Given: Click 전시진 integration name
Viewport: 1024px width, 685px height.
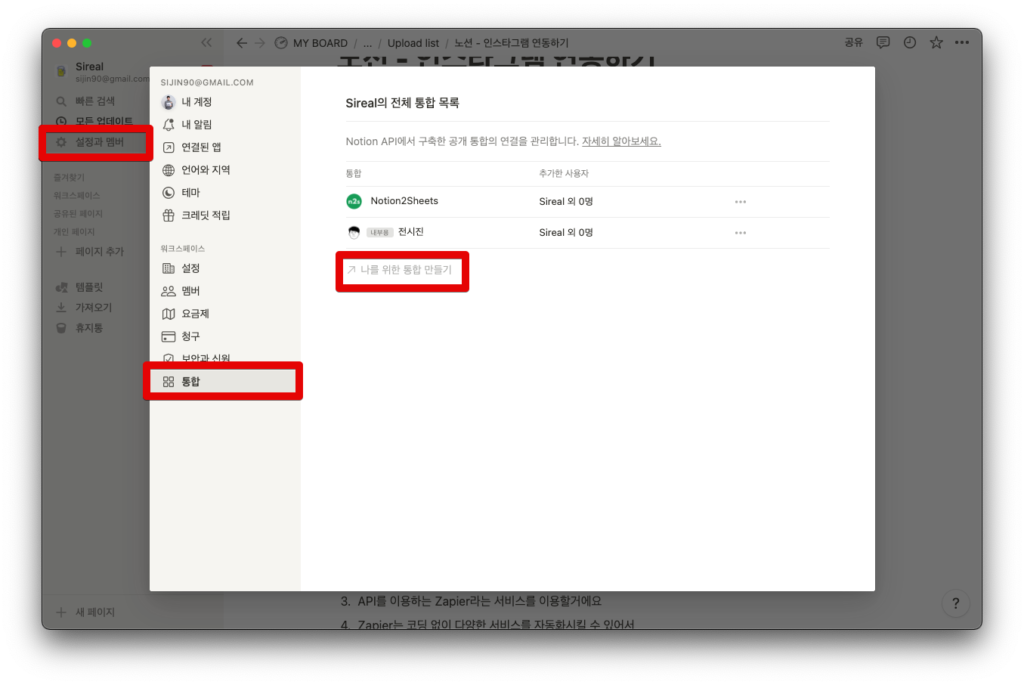Looking at the screenshot, I should pos(411,232).
